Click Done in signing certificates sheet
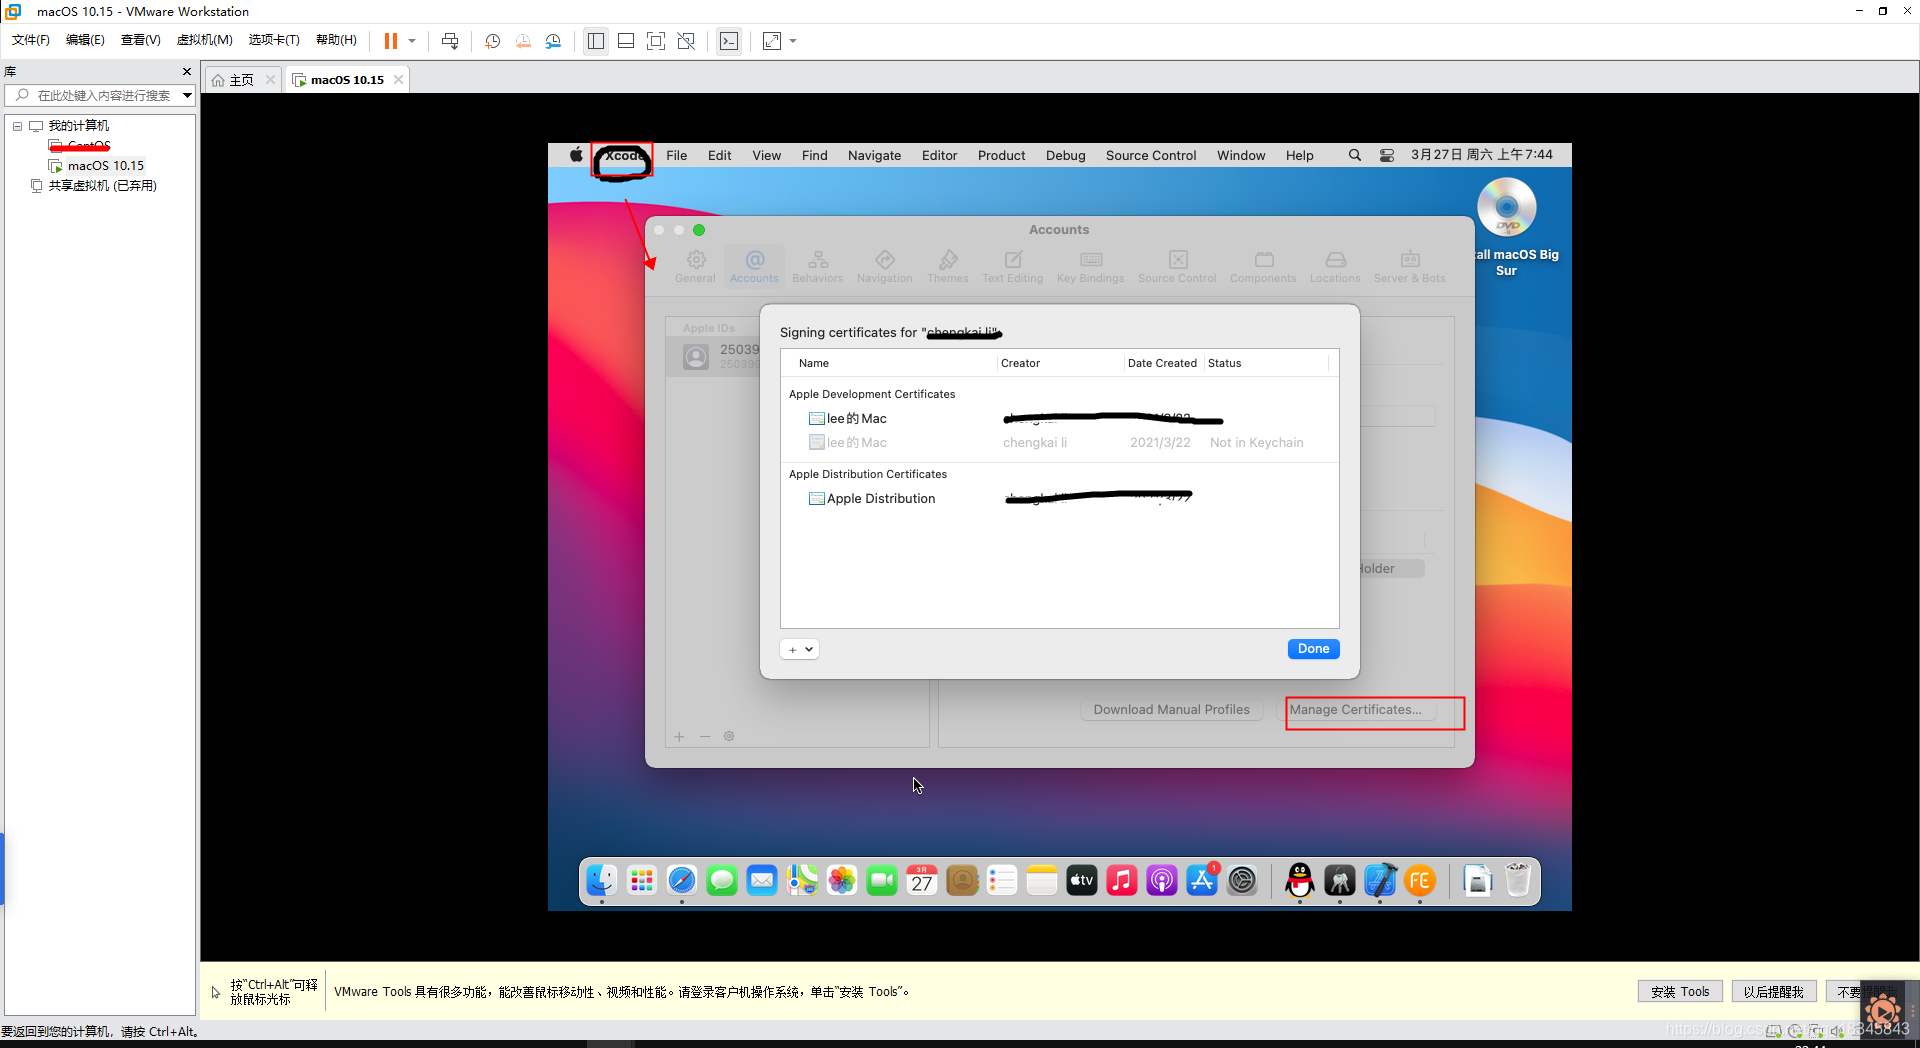 (x=1313, y=649)
